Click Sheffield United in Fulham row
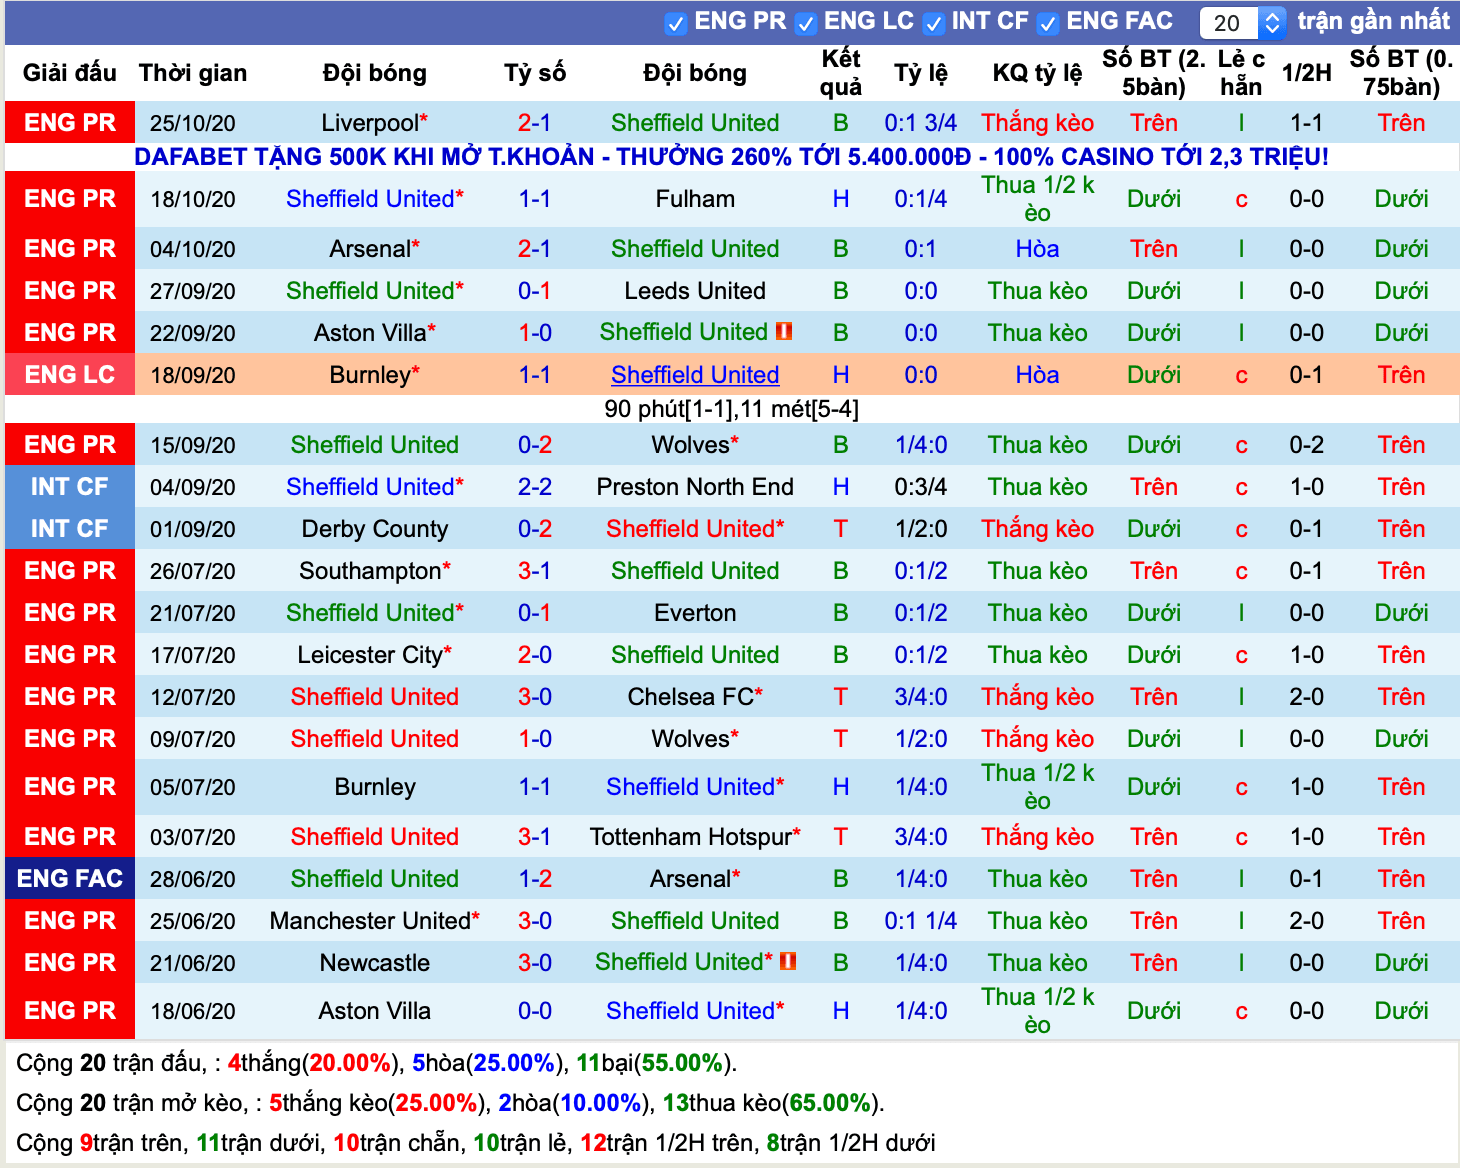The width and height of the screenshot is (1460, 1168). pos(370,199)
